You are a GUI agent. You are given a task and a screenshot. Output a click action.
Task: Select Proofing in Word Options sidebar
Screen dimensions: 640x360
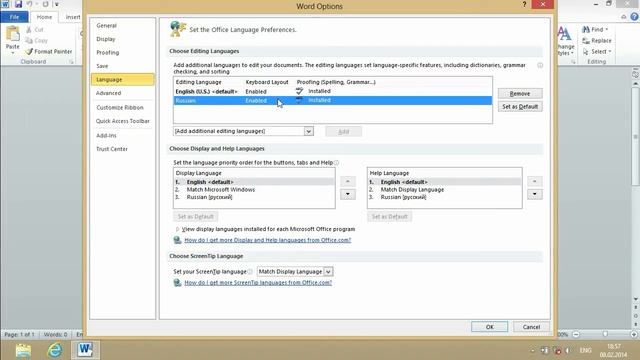122,52
